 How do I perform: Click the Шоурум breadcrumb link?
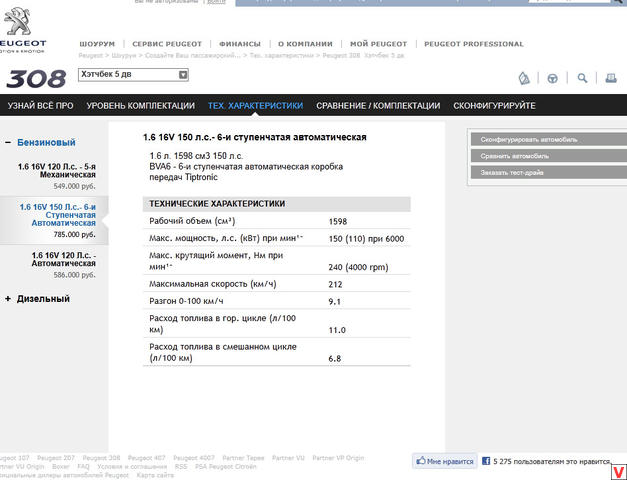124,56
